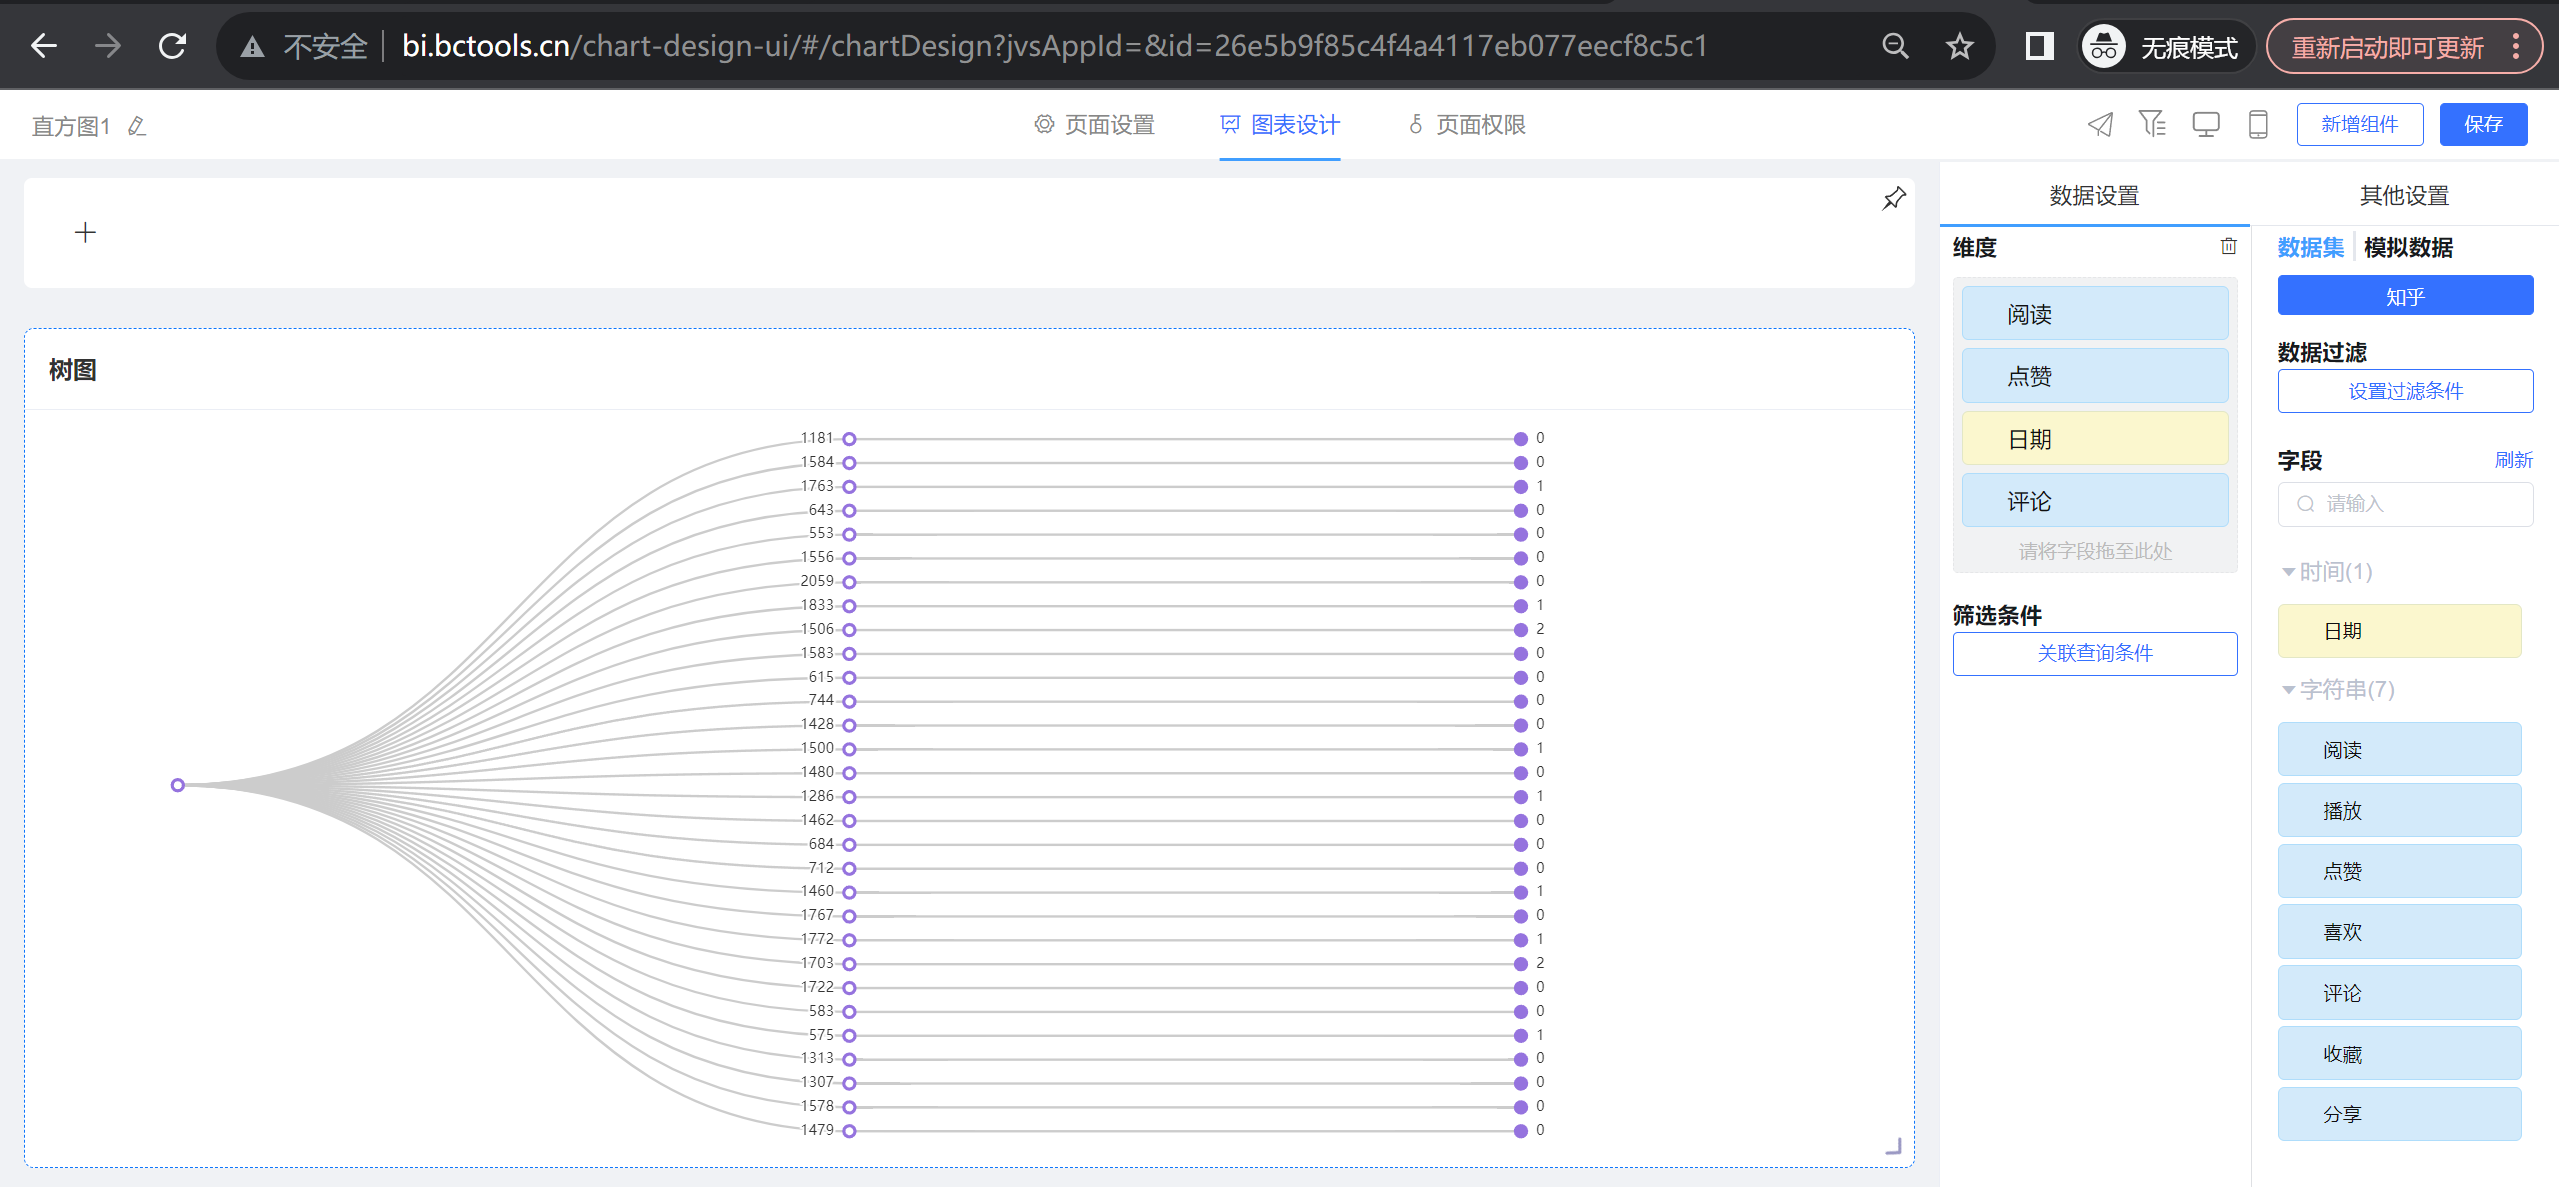Click the trash icon next to 维度

(2228, 246)
